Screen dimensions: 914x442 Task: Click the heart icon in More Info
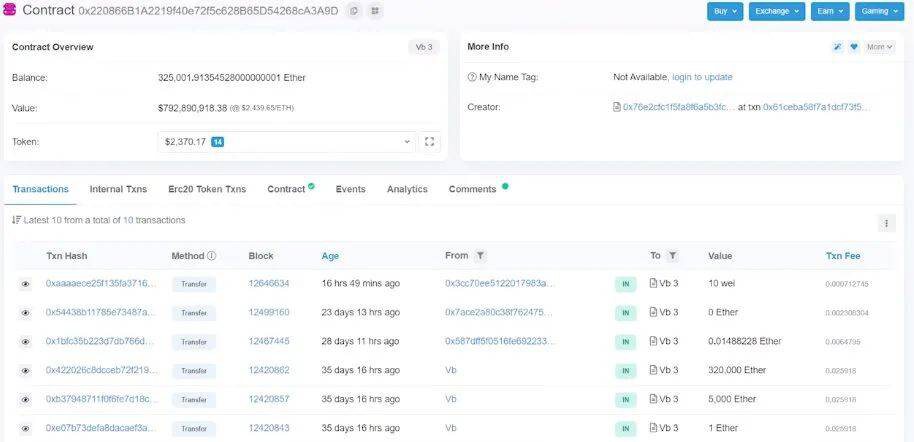pyautogui.click(x=854, y=47)
